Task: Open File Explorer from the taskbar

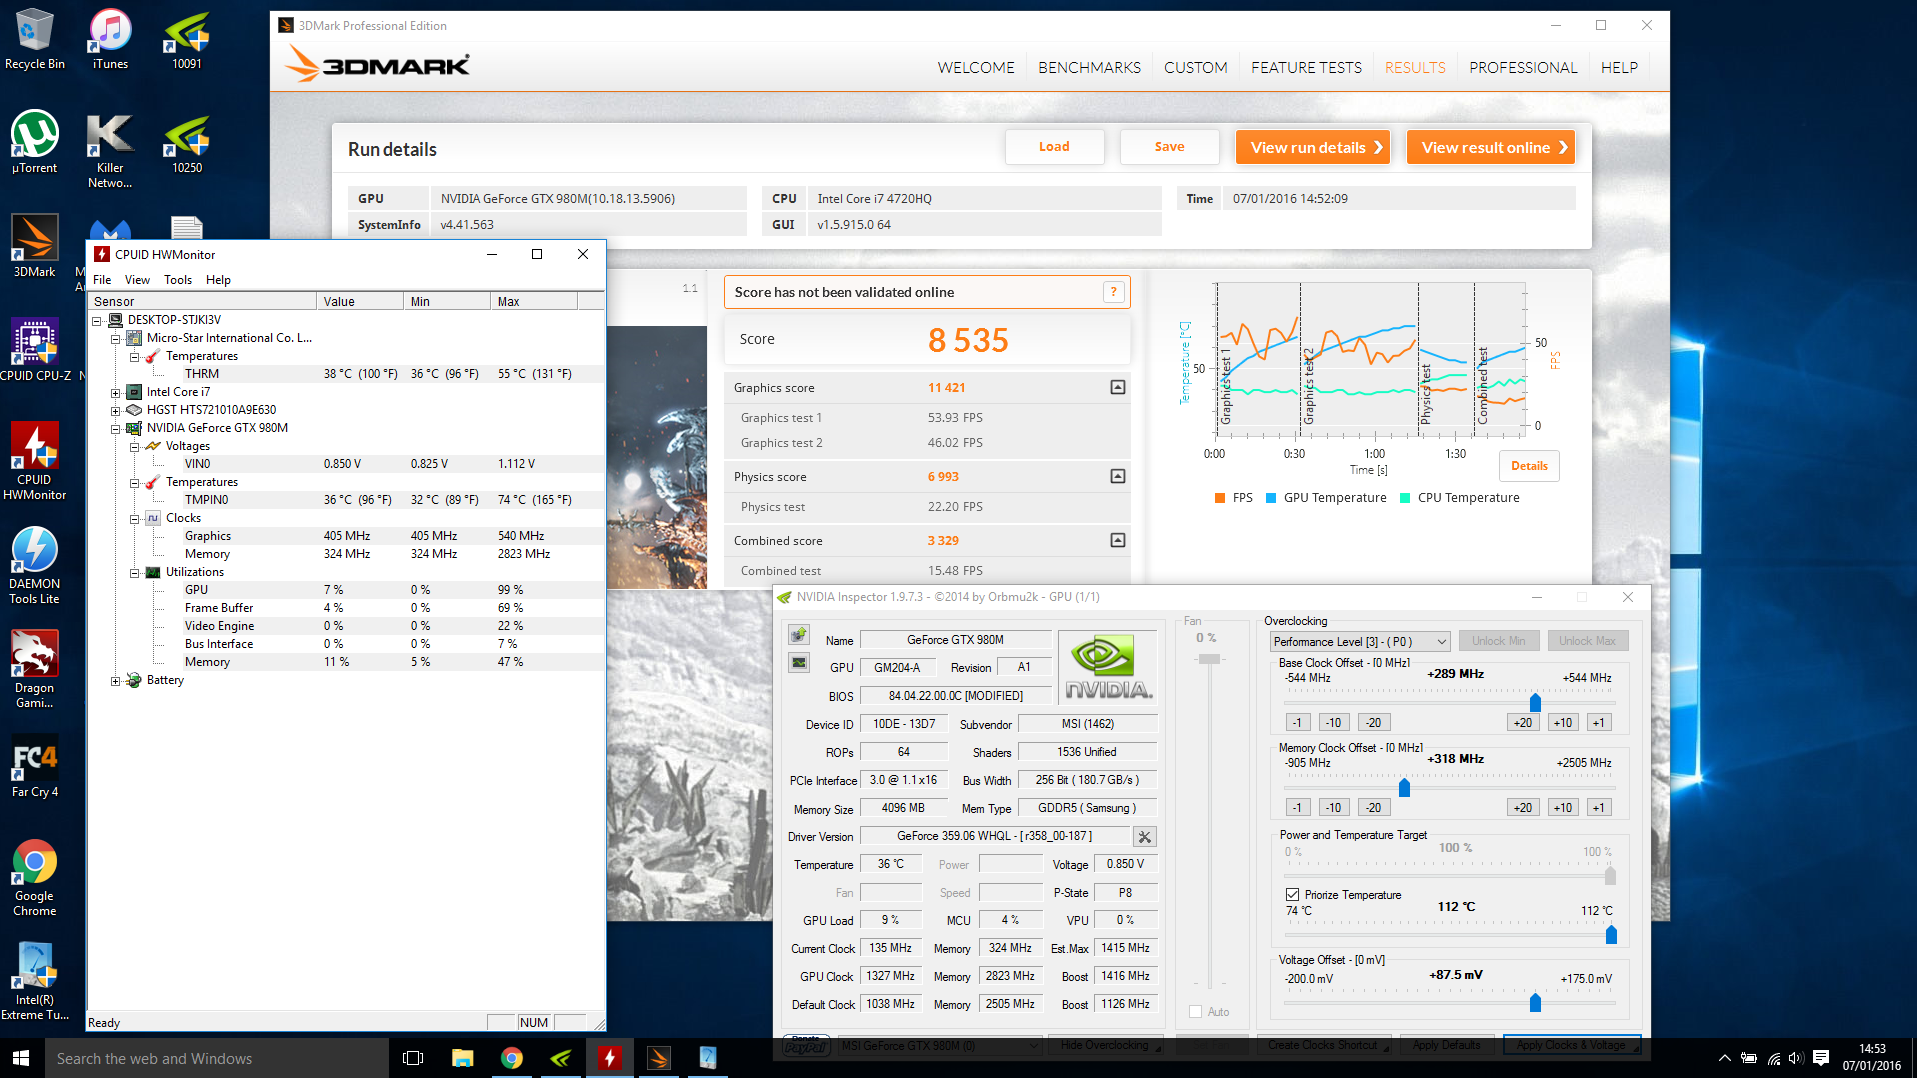Action: 462,1058
